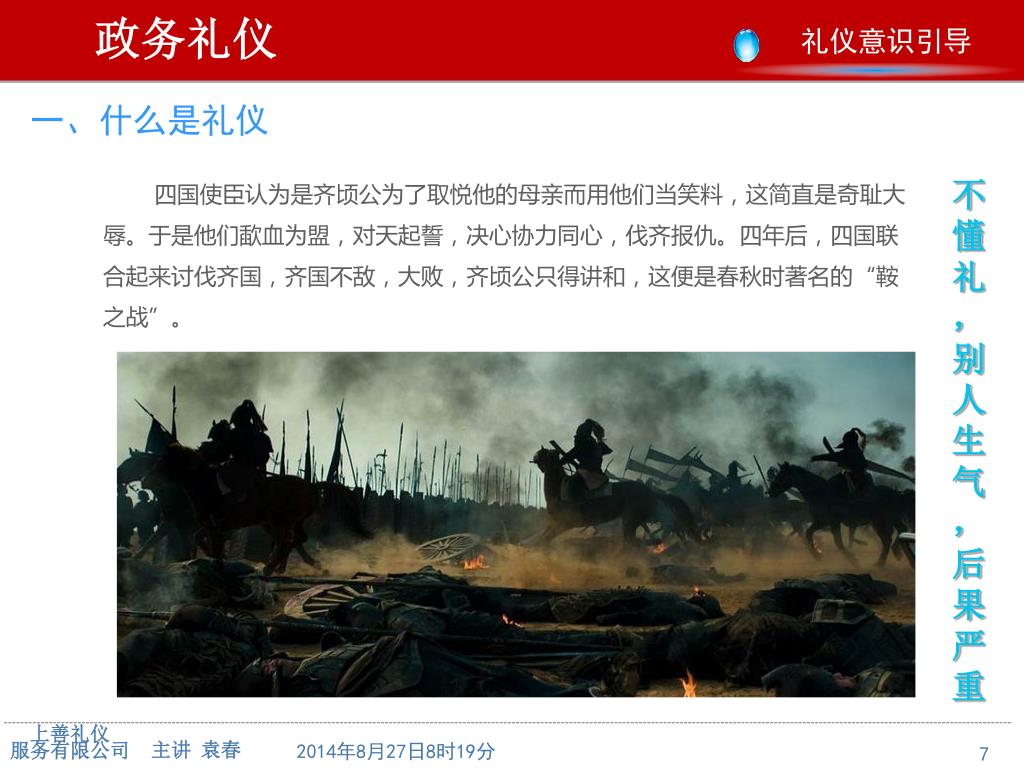The image size is (1024, 768).
Task: Click the vertical 别人生气 text
Action: pyautogui.click(x=968, y=422)
